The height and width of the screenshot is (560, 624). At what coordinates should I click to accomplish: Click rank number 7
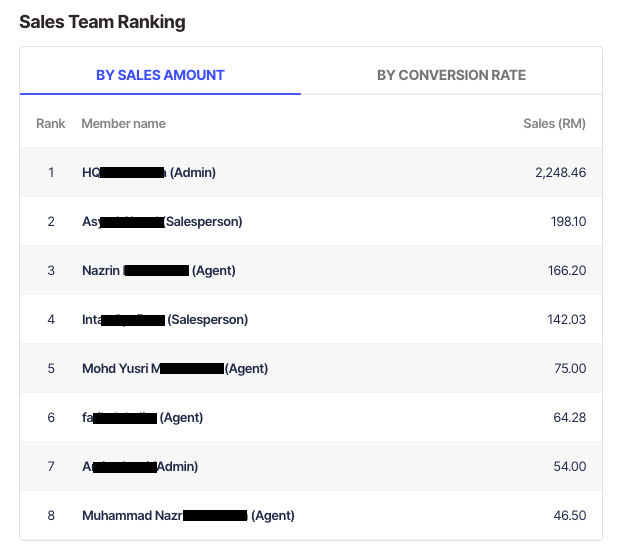(51, 466)
